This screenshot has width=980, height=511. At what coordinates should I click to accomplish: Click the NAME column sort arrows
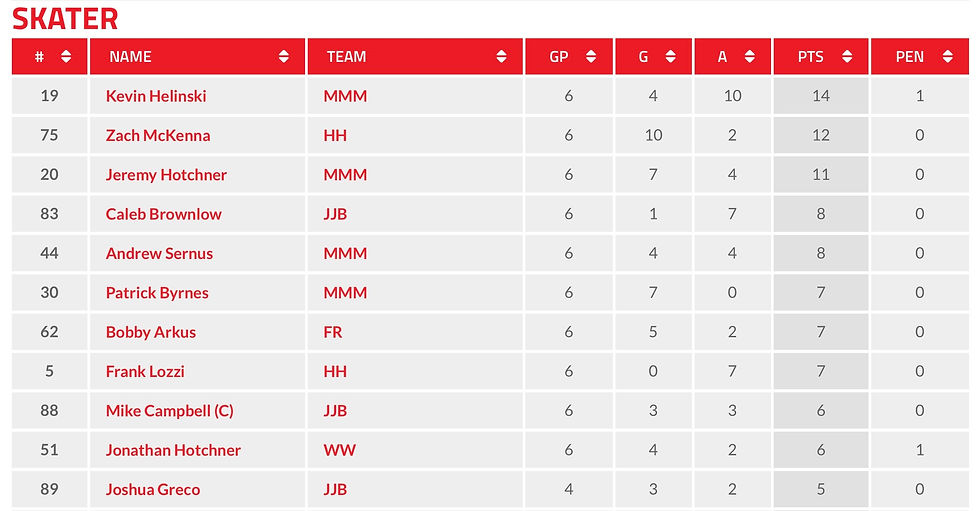tap(284, 57)
